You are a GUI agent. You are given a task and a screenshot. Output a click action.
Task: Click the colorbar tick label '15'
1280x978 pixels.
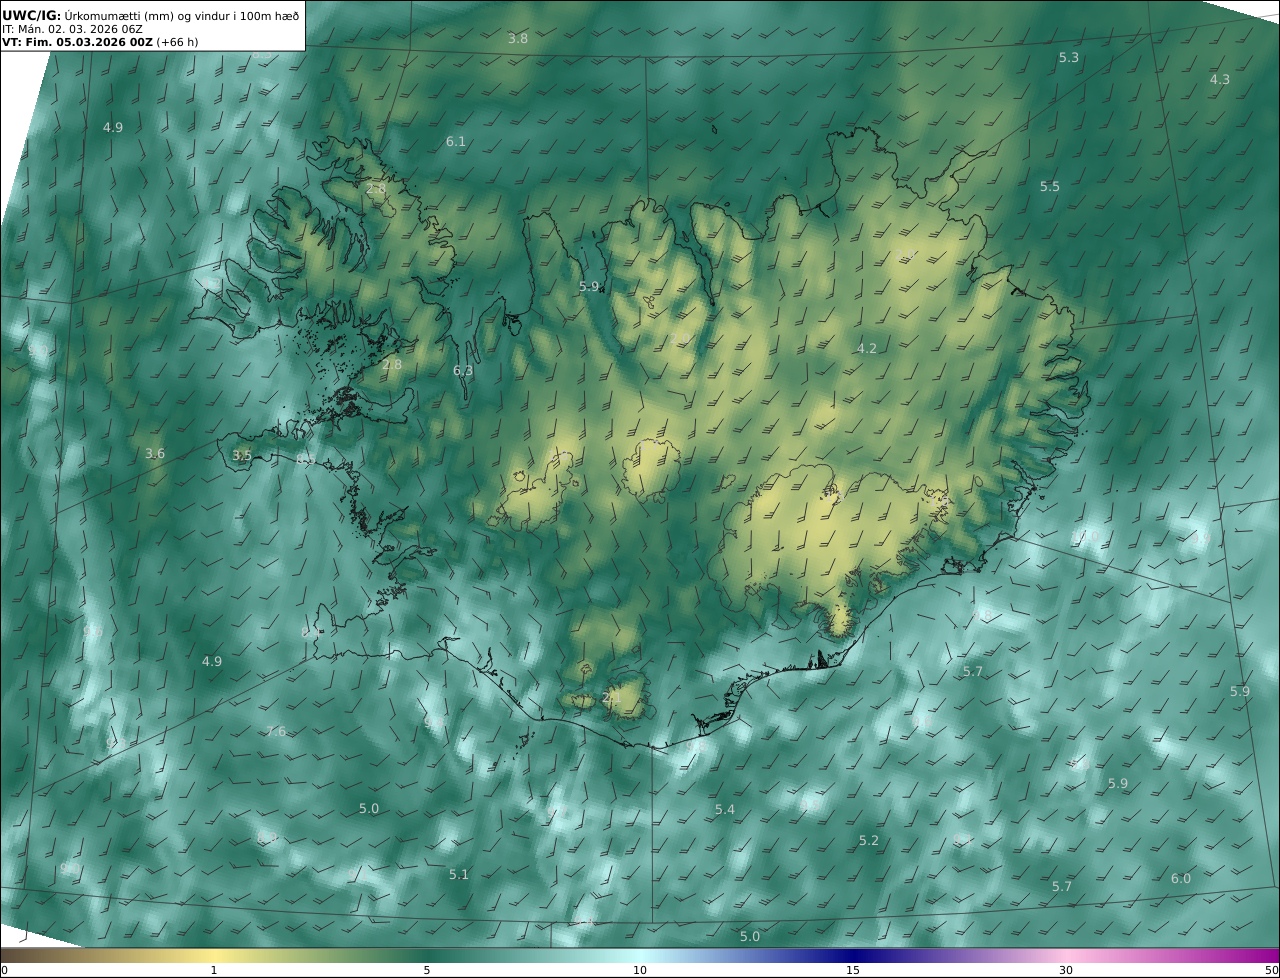coord(853,970)
